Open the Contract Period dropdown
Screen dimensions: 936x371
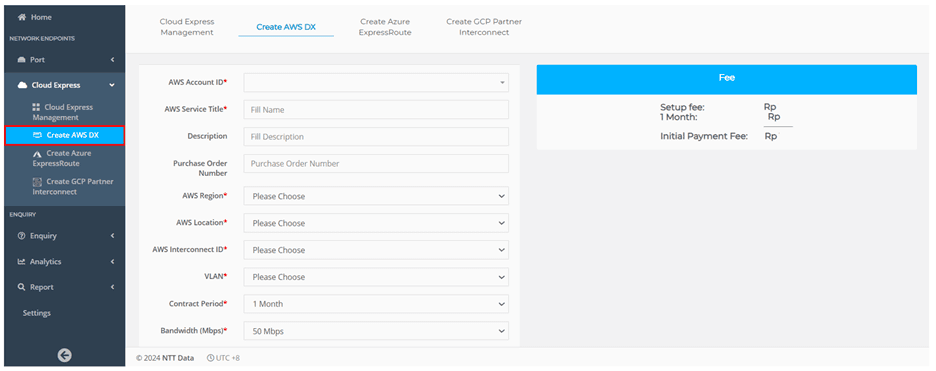(376, 304)
